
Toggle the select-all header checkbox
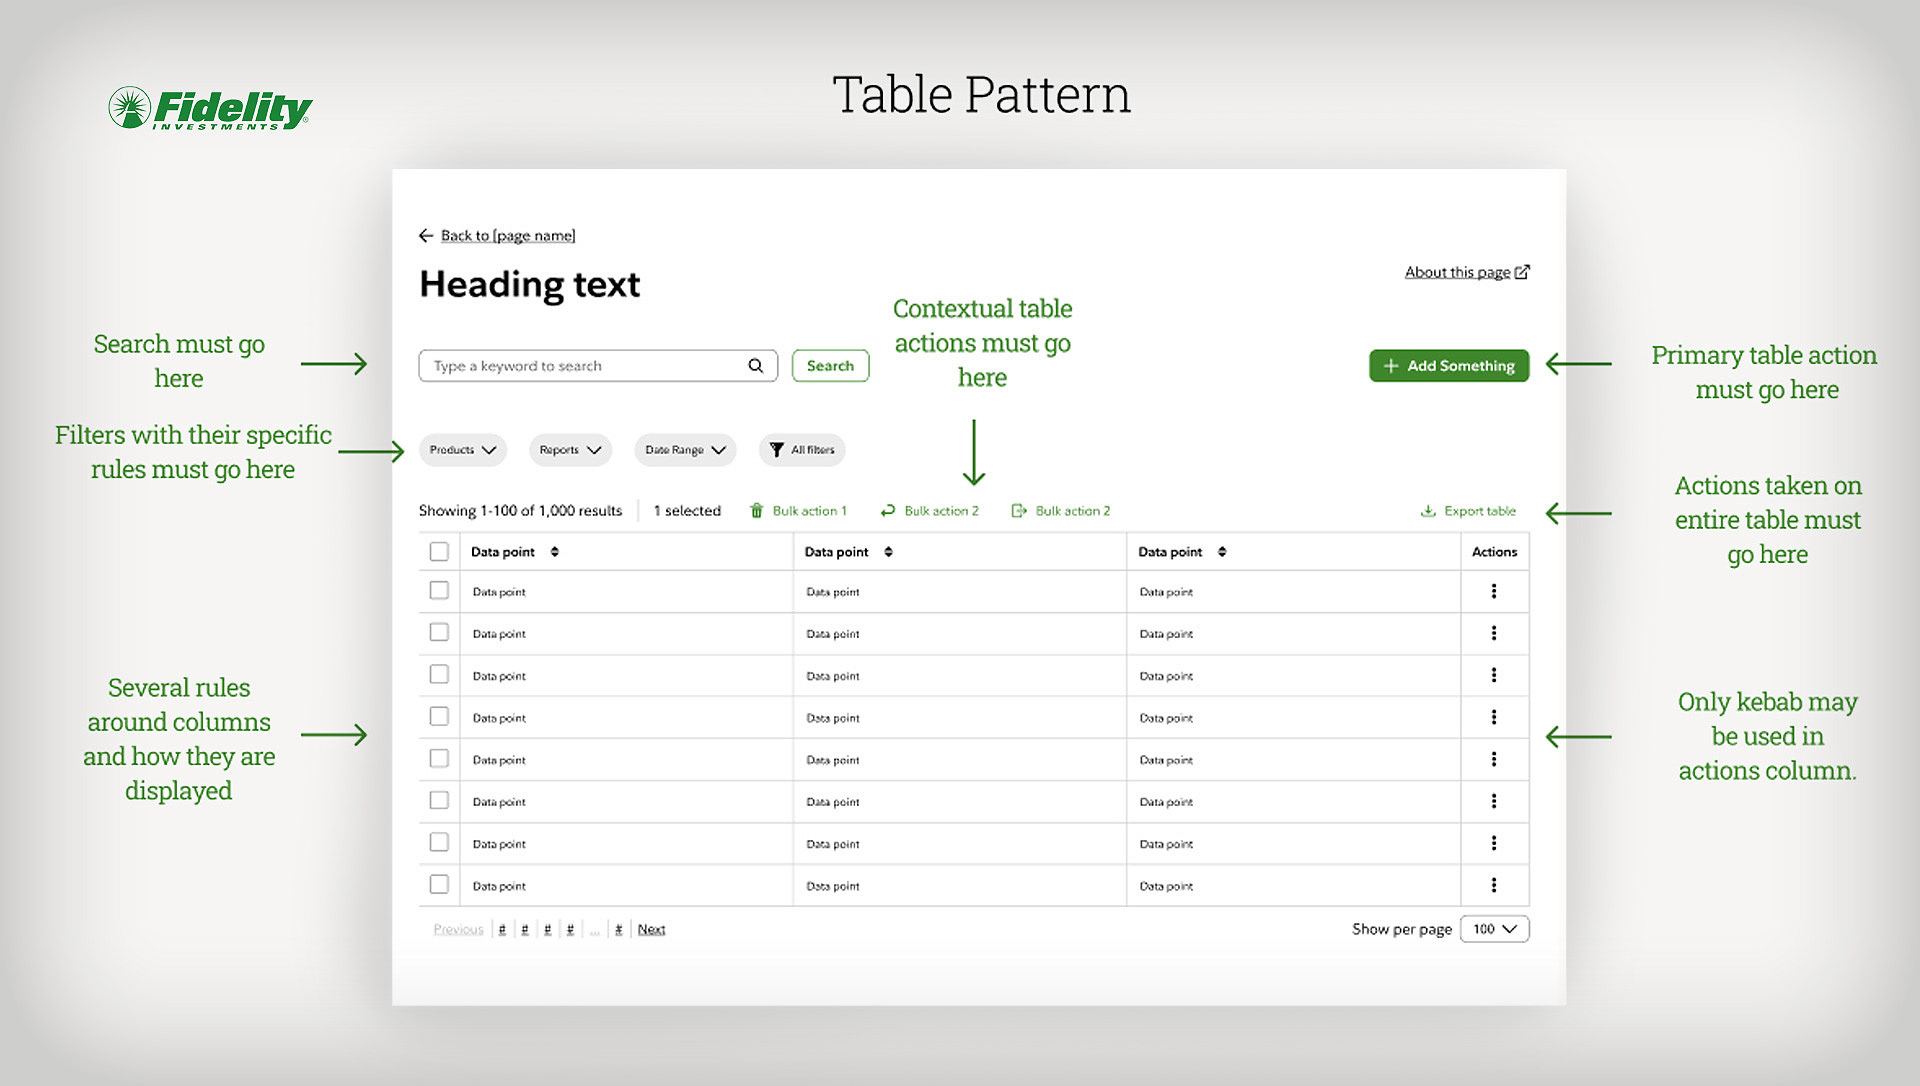439,552
